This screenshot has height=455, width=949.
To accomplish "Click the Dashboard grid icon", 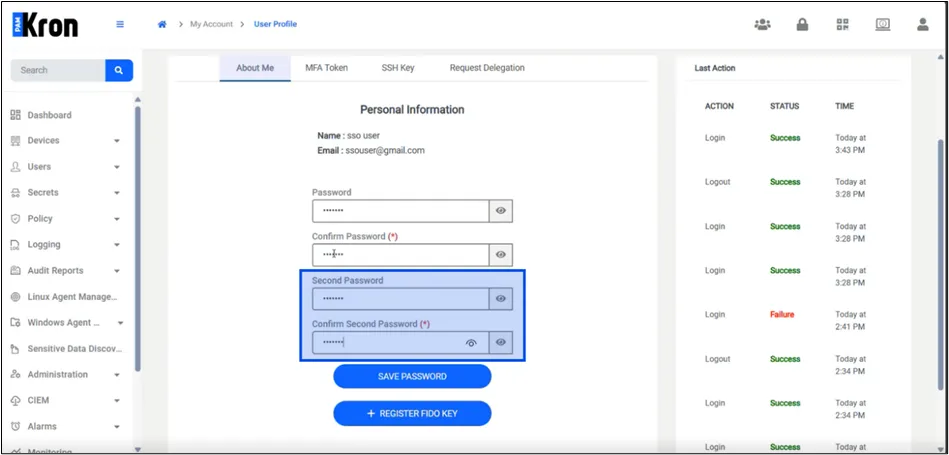I will pos(16,115).
